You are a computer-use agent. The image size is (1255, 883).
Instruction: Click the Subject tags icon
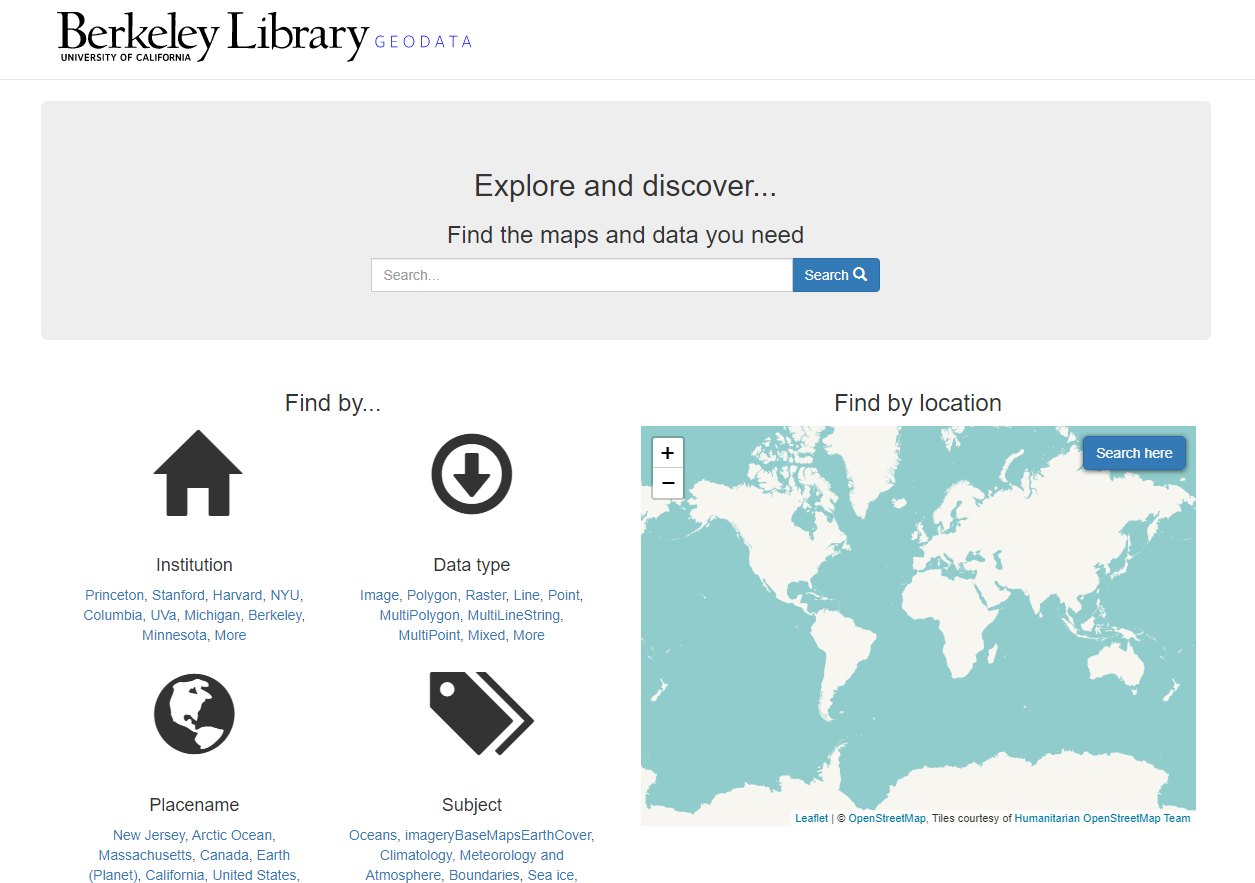(x=480, y=713)
